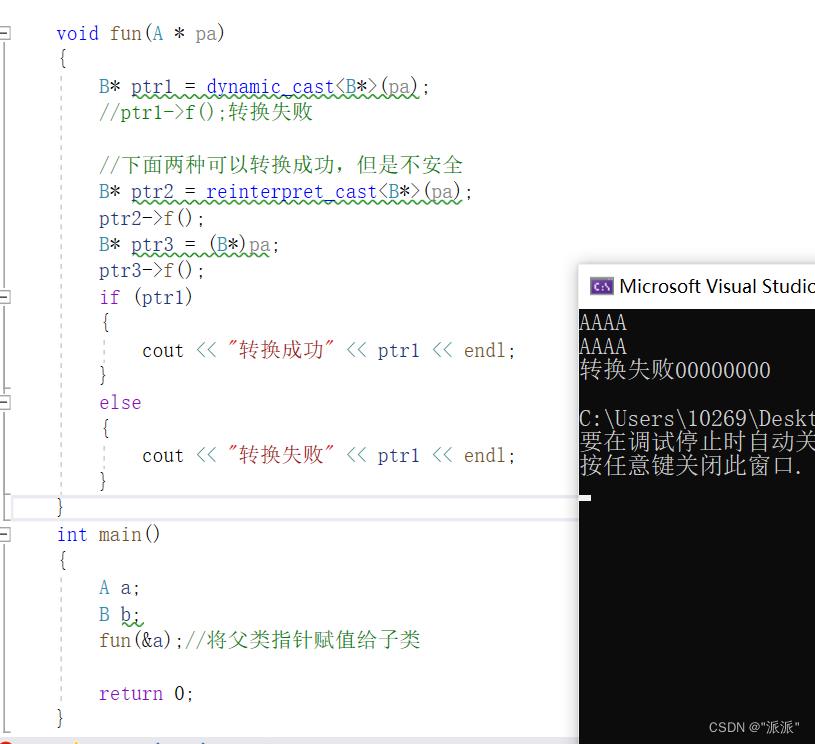Screen dimensions: 815x744
Task: Click console output 转换失败00000000
Action: (x=675, y=370)
